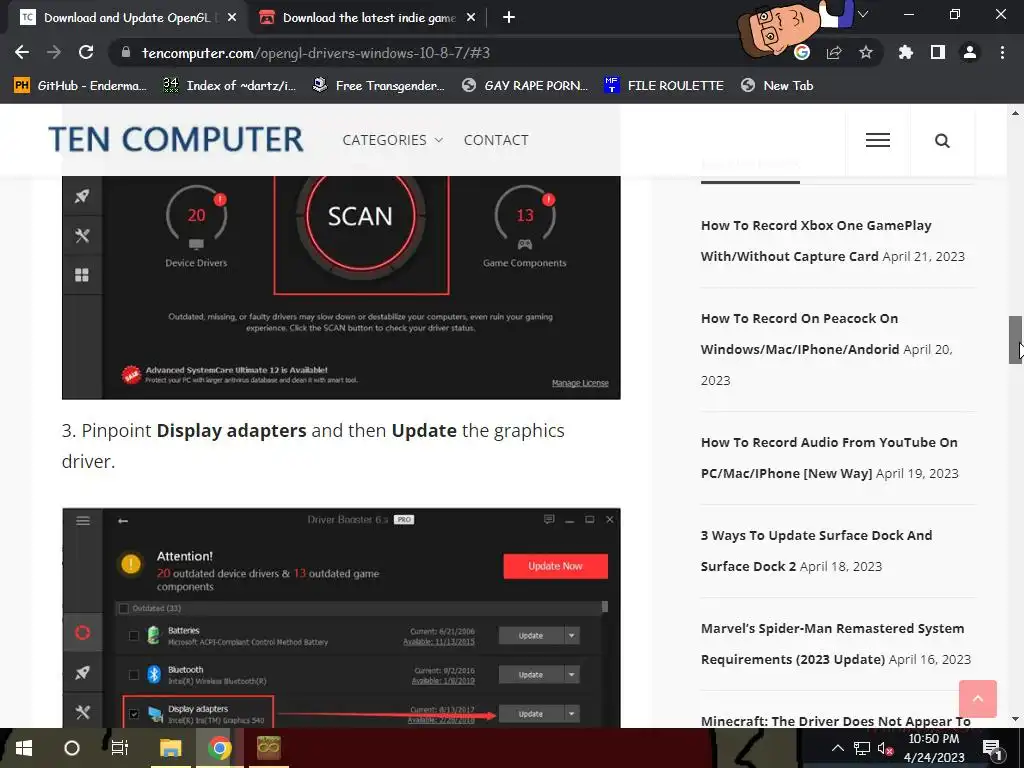The image size is (1024, 768).
Task: Open new tab with plus button
Action: point(509,18)
